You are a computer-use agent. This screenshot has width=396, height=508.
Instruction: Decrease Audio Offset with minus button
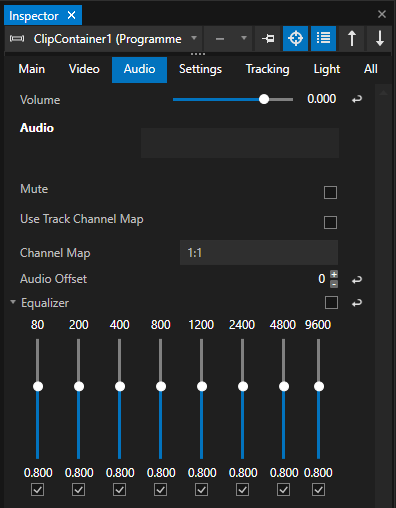(x=334, y=284)
